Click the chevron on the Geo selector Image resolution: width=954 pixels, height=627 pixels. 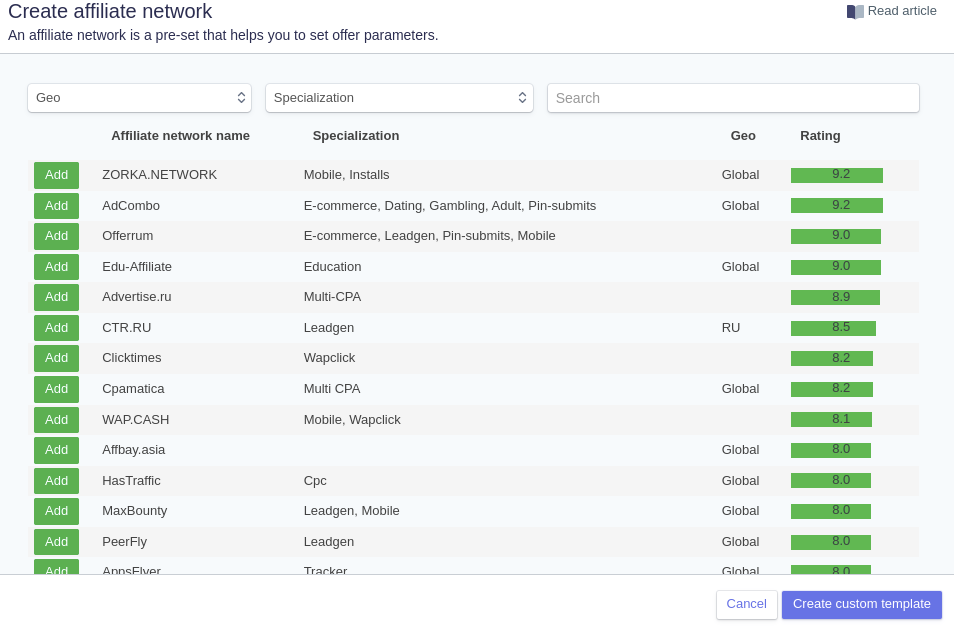pyautogui.click(x=241, y=98)
